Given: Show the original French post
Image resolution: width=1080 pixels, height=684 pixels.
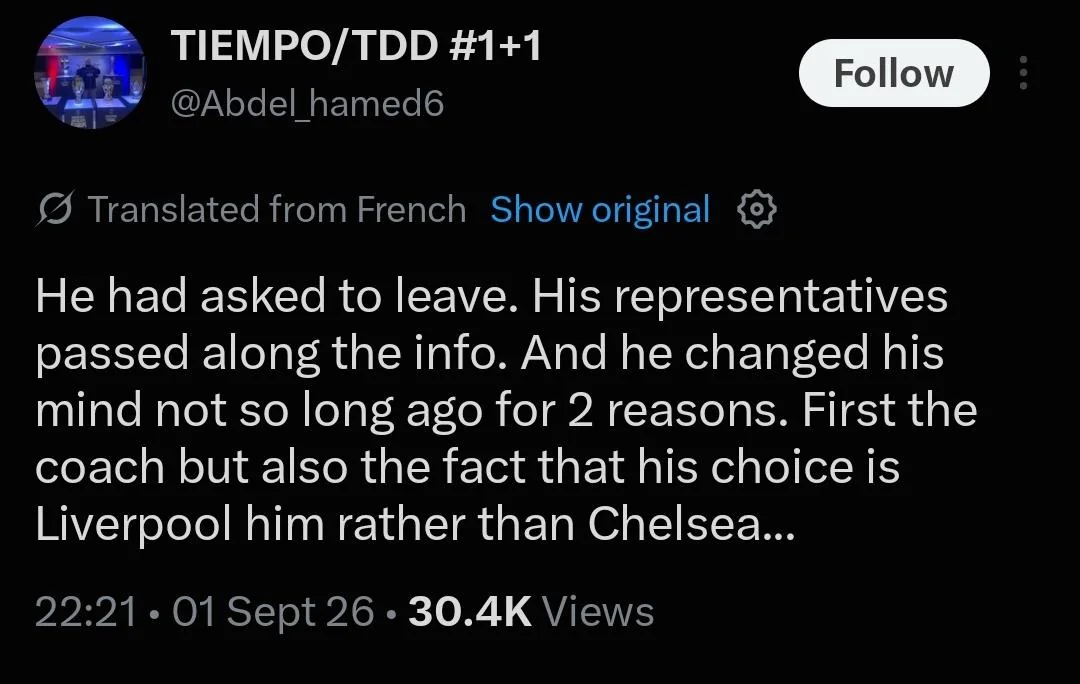Looking at the screenshot, I should click(x=599, y=209).
